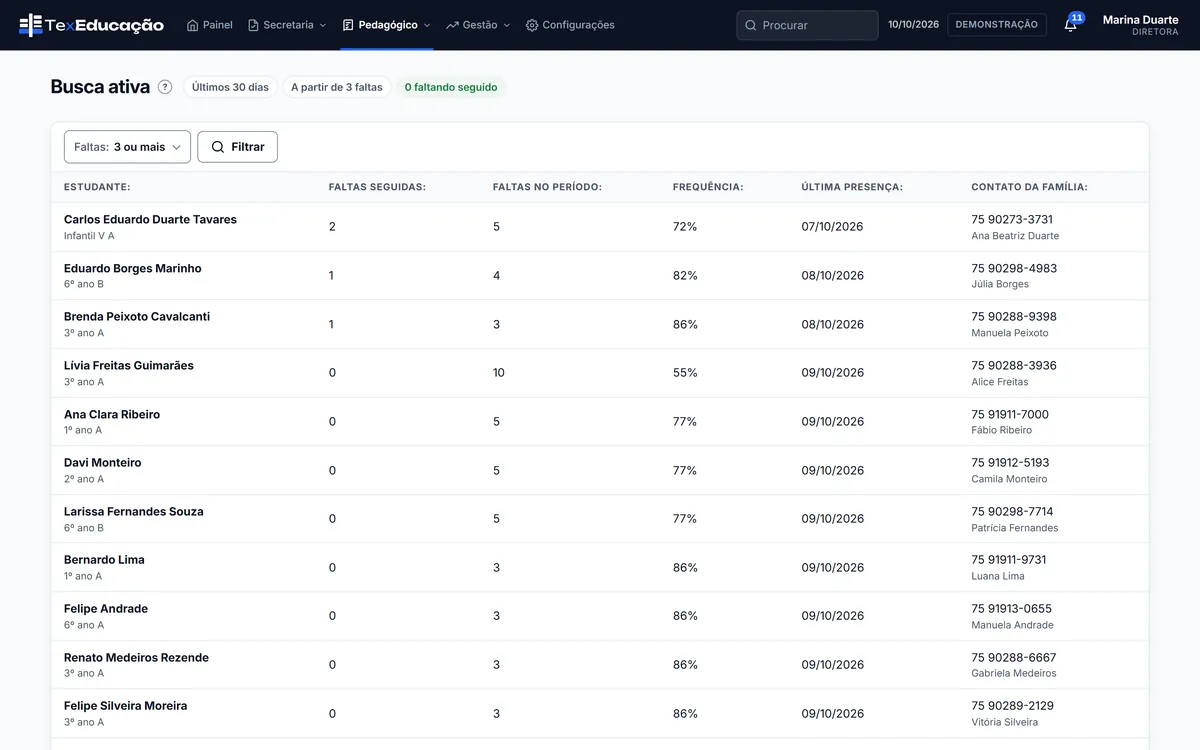Open the Marina Duarte user profile
Image resolution: width=1200 pixels, height=750 pixels.
1140,25
